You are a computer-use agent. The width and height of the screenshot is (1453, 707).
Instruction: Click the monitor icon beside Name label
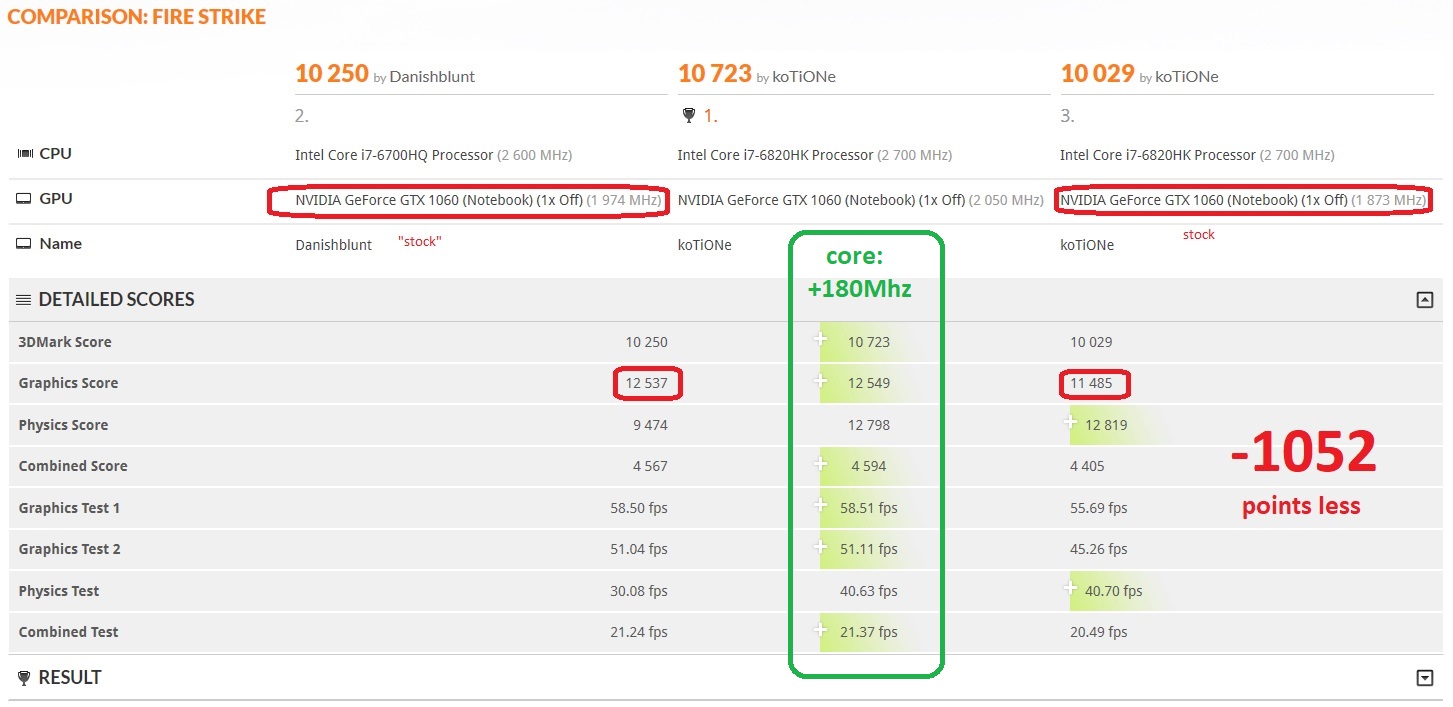25,244
